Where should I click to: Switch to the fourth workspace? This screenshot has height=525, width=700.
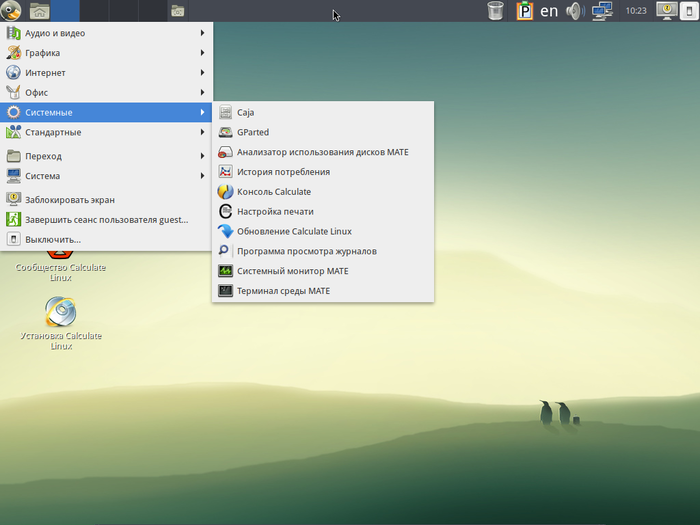click(x=153, y=11)
